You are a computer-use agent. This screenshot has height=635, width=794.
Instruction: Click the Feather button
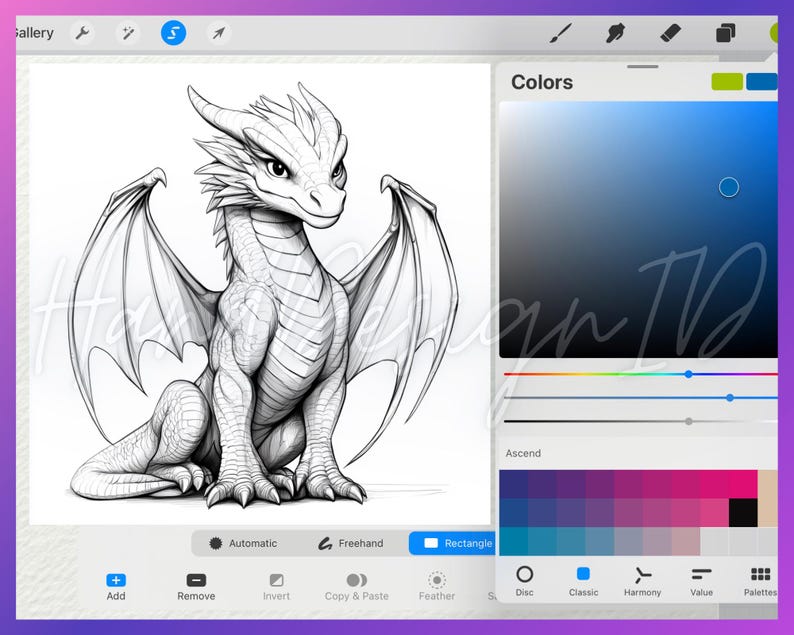(x=436, y=587)
